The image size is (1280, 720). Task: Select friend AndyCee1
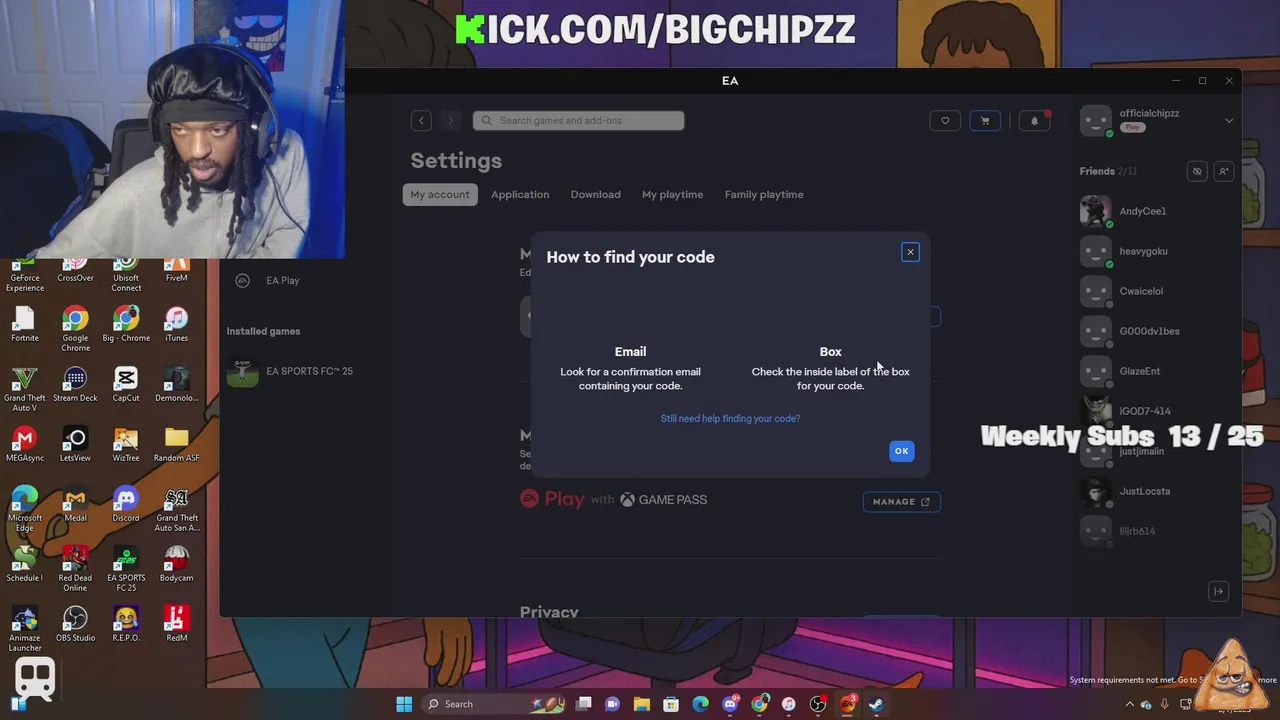(x=1142, y=211)
